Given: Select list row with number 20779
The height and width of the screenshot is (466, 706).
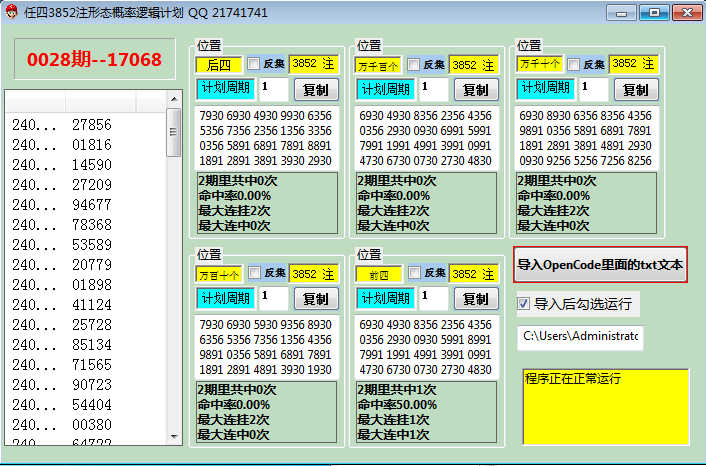Looking at the screenshot, I should click(91, 264).
